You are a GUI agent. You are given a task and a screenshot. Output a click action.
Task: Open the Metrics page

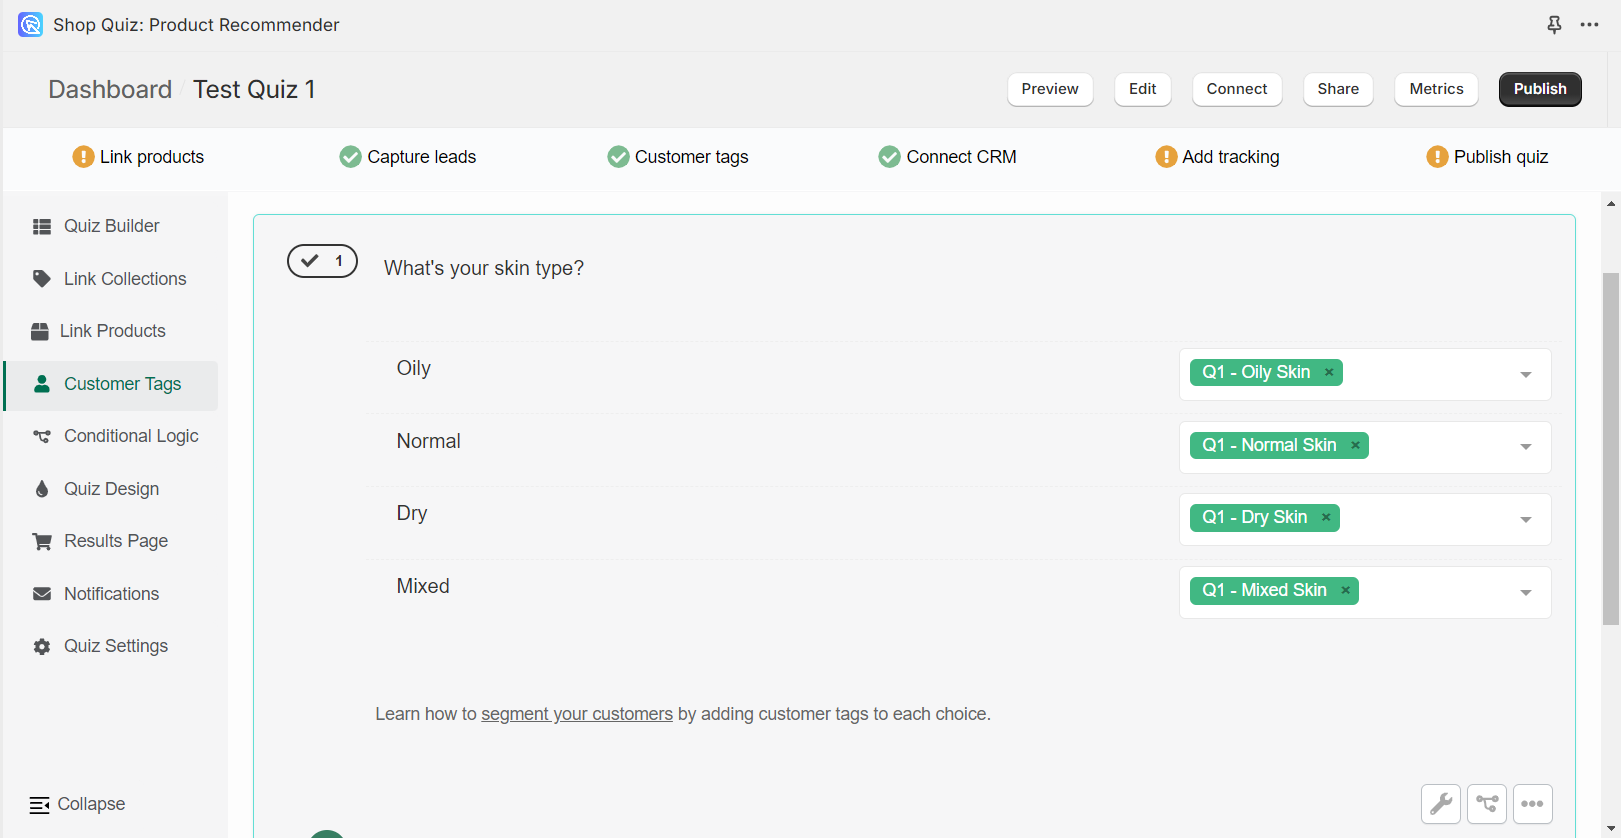1436,89
